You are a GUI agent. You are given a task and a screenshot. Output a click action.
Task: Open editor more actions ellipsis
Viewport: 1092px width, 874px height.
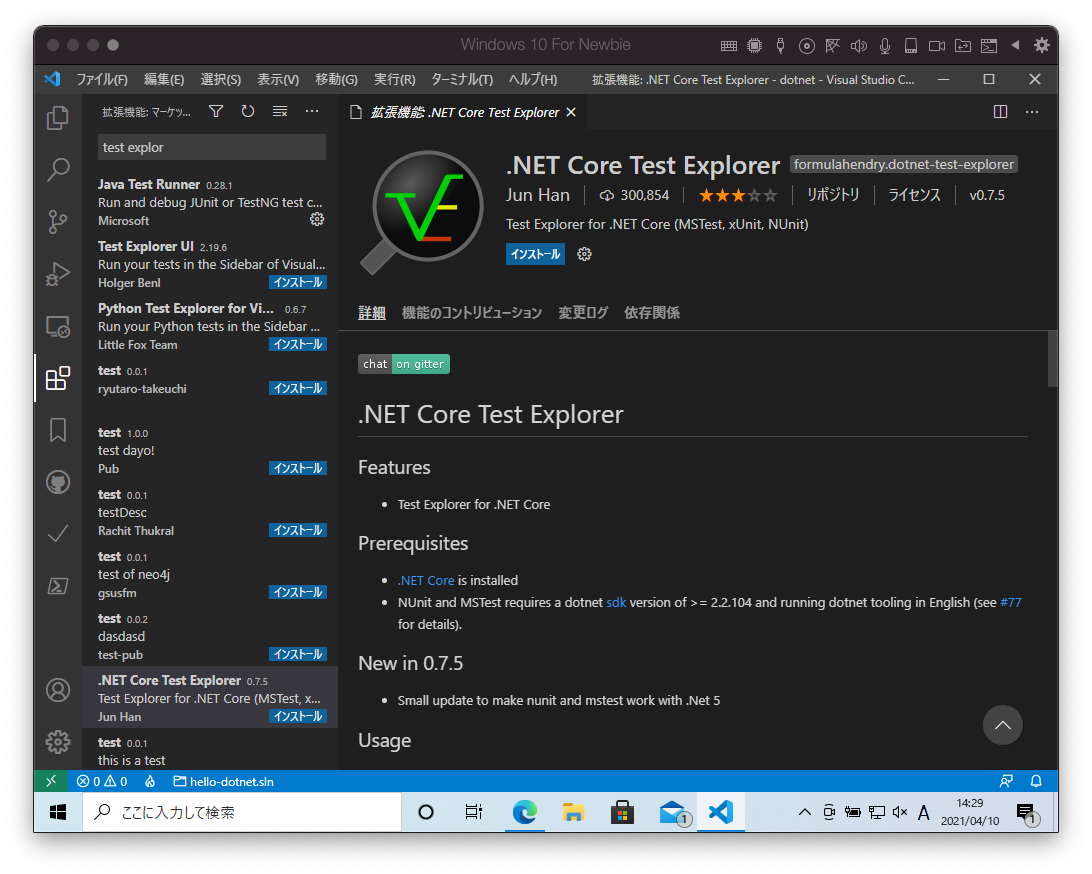coord(1032,111)
